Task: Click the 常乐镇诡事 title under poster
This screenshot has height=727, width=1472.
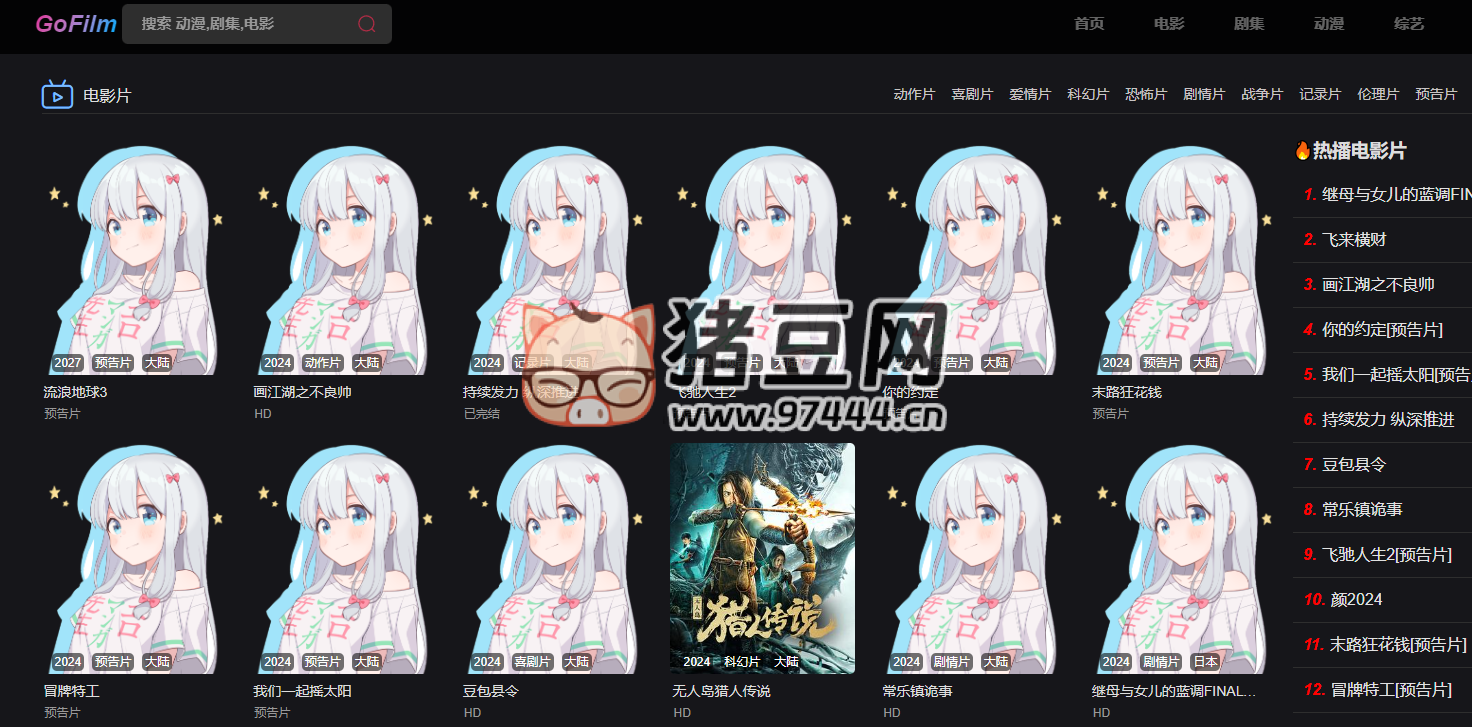Action: click(x=918, y=691)
